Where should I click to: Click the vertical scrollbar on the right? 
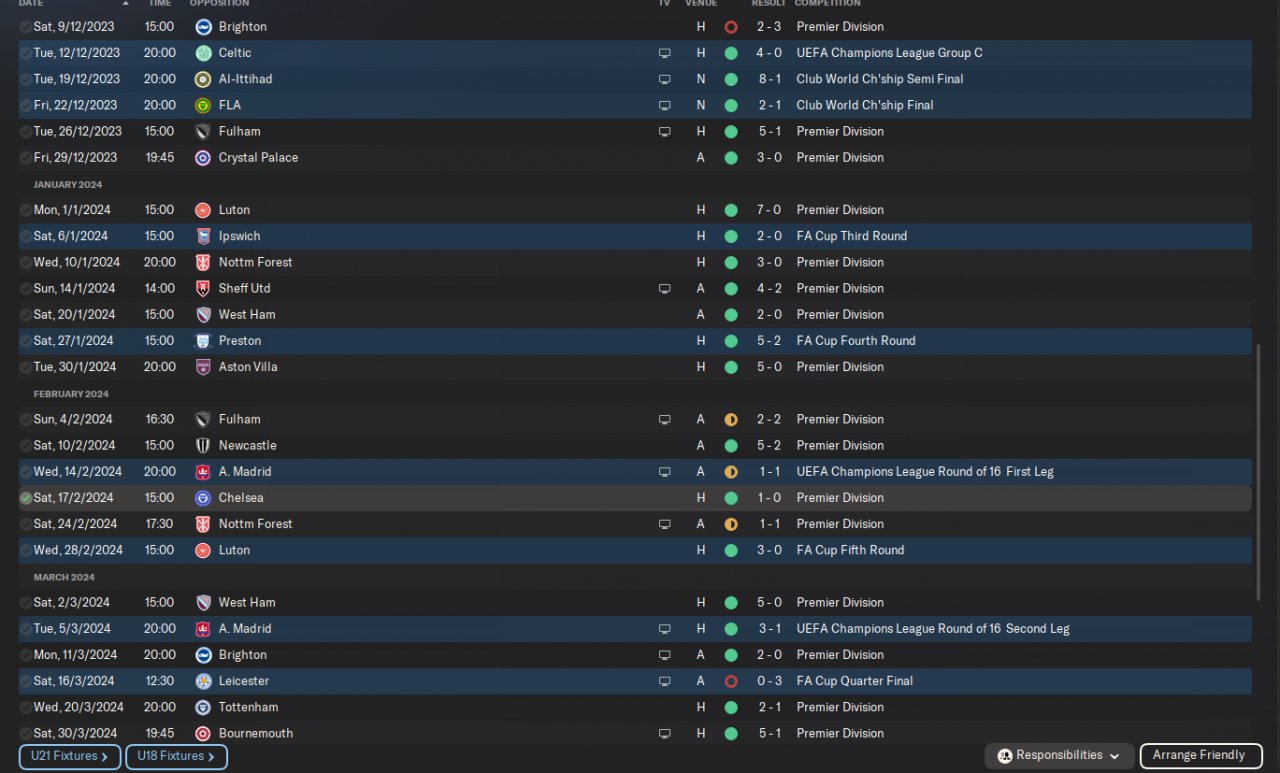[x=1259, y=470]
